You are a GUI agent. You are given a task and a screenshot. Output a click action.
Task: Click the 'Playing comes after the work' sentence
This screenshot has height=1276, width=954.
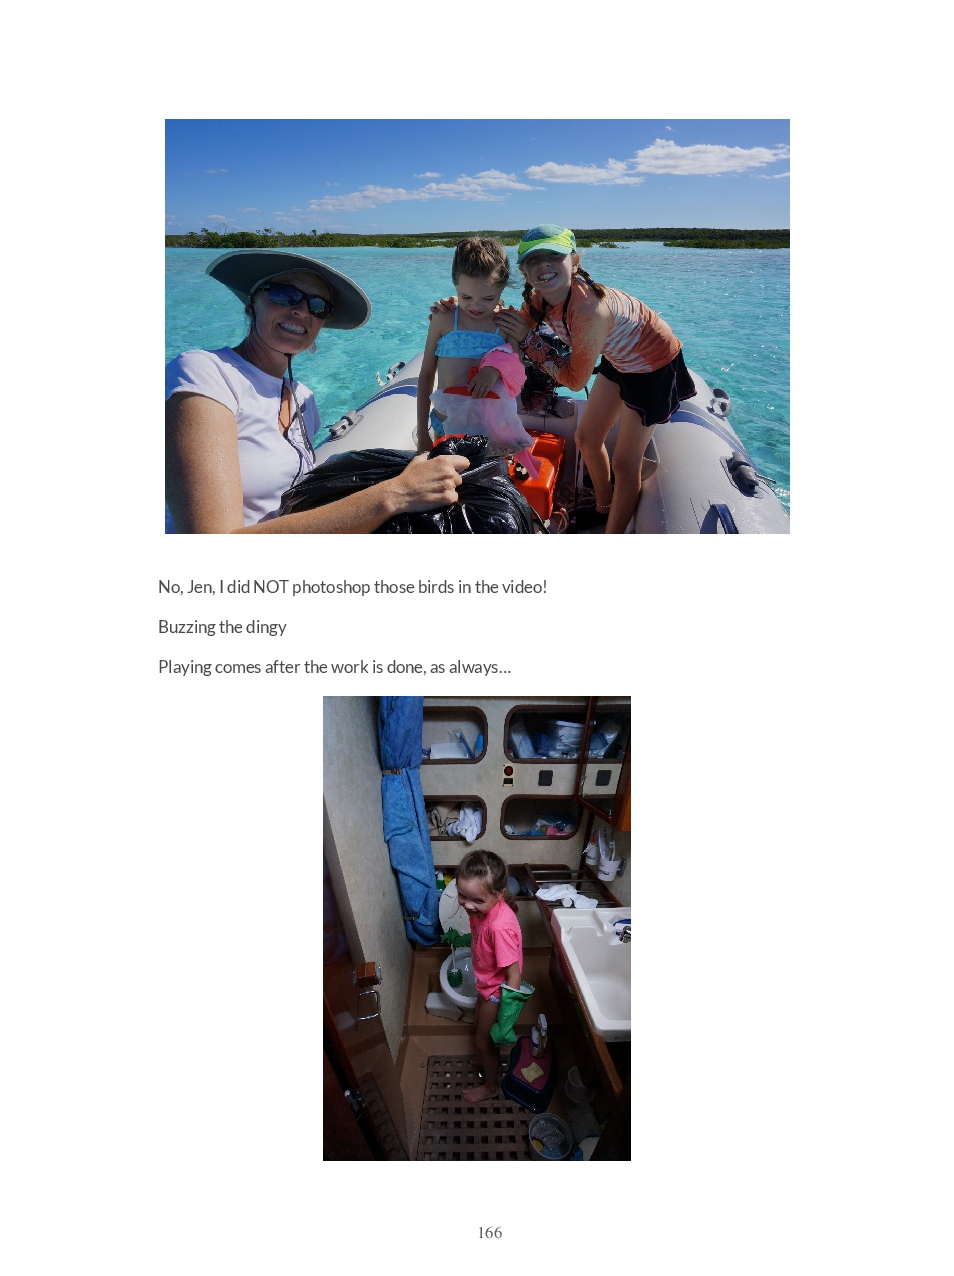point(334,667)
